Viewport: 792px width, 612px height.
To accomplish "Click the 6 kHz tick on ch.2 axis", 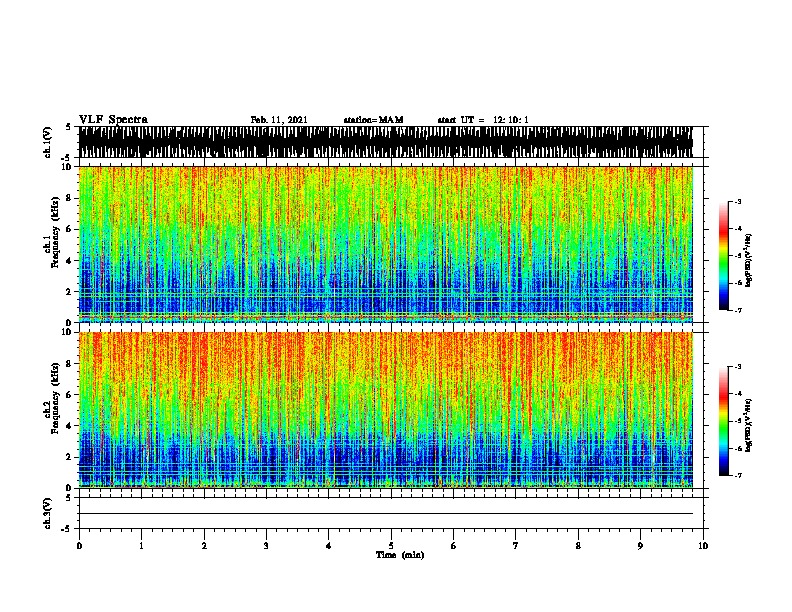I will pos(69,394).
